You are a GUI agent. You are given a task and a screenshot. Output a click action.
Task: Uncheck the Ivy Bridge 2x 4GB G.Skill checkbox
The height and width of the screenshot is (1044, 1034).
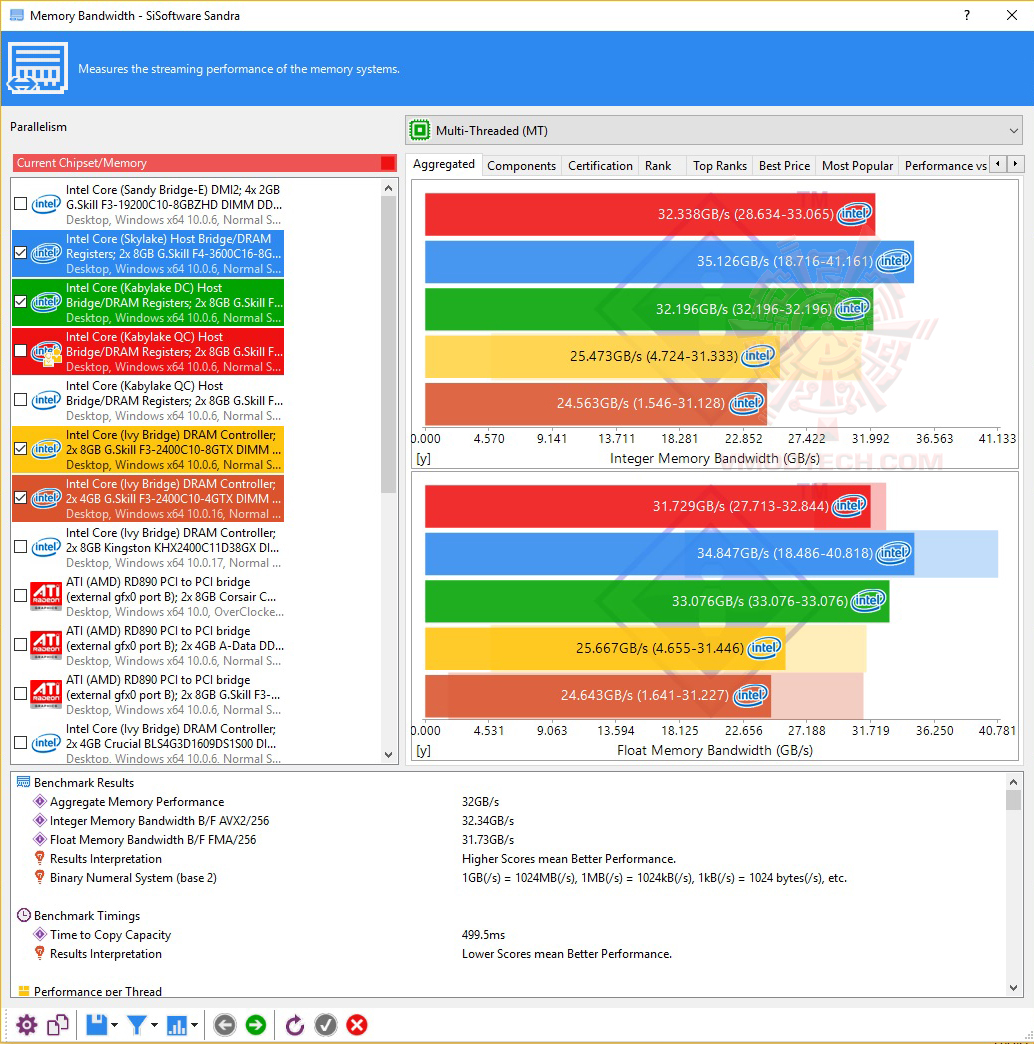tap(21, 498)
